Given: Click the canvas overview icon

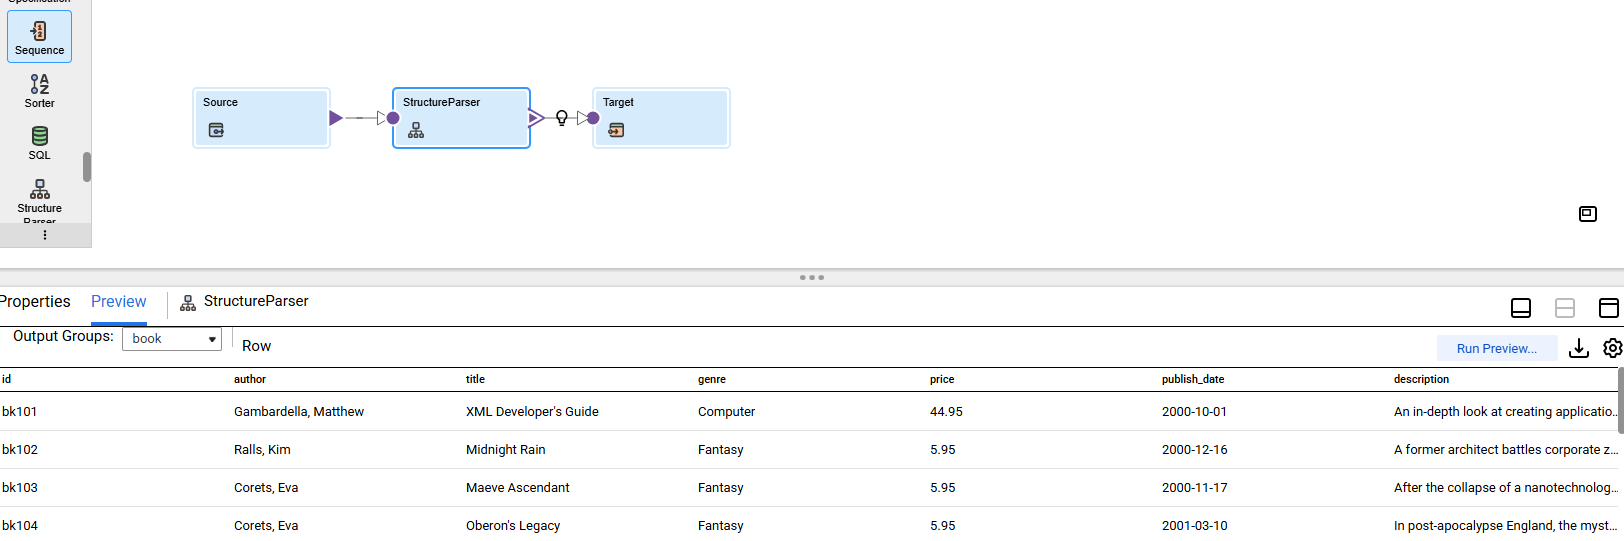Looking at the screenshot, I should click(x=1588, y=214).
